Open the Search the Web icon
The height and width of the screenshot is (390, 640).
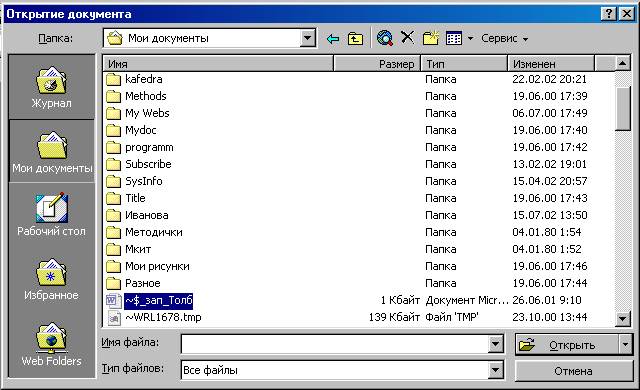click(384, 38)
